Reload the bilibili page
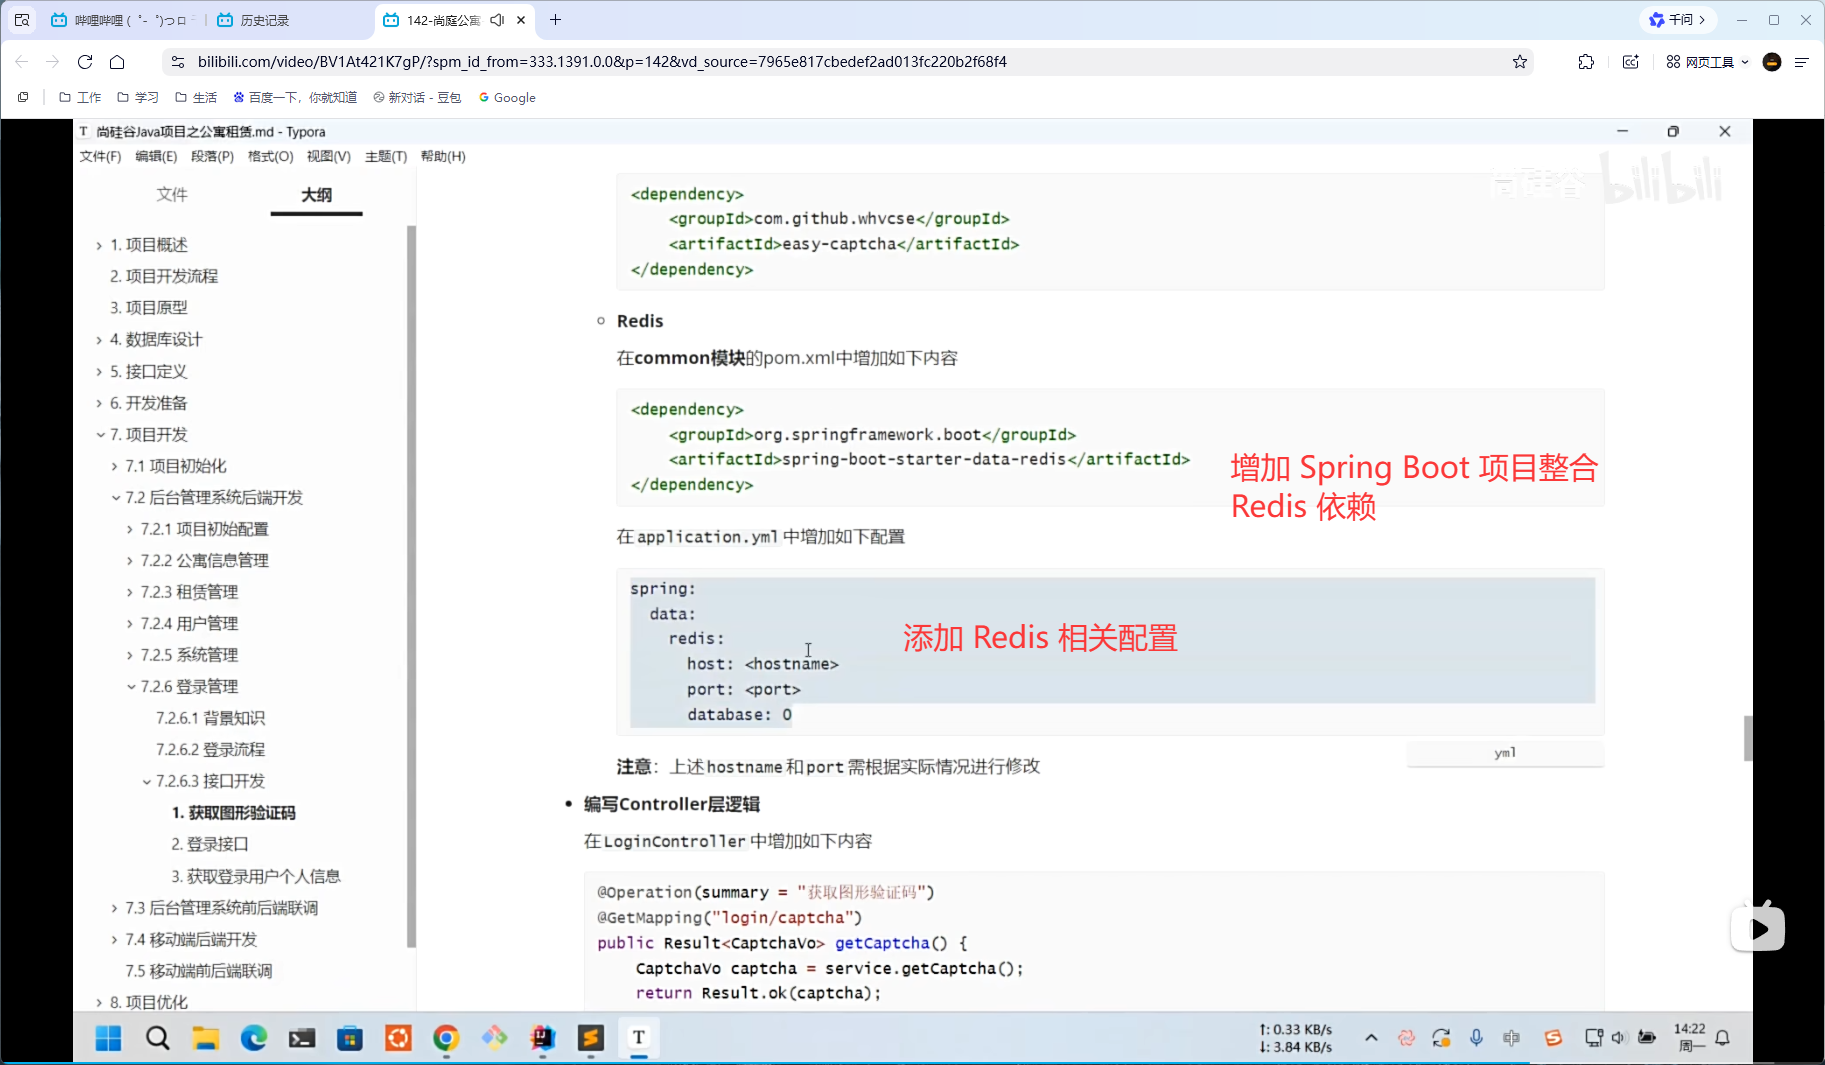Screen dimensions: 1825x1065 click(x=85, y=62)
